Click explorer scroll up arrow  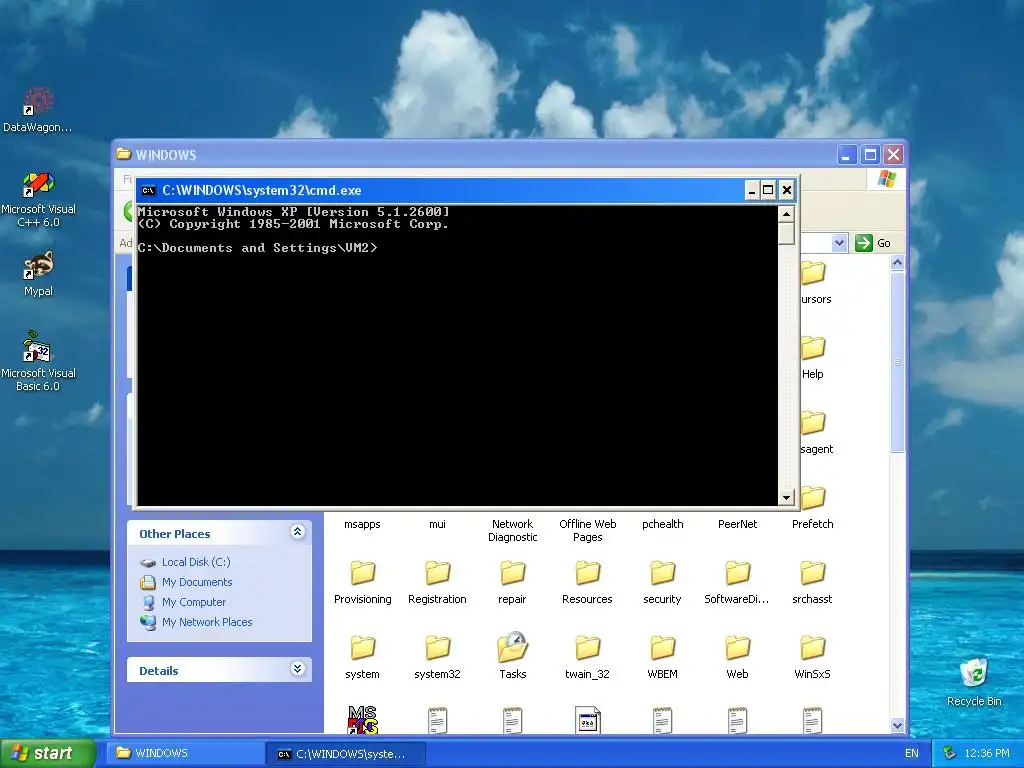pyautogui.click(x=897, y=263)
